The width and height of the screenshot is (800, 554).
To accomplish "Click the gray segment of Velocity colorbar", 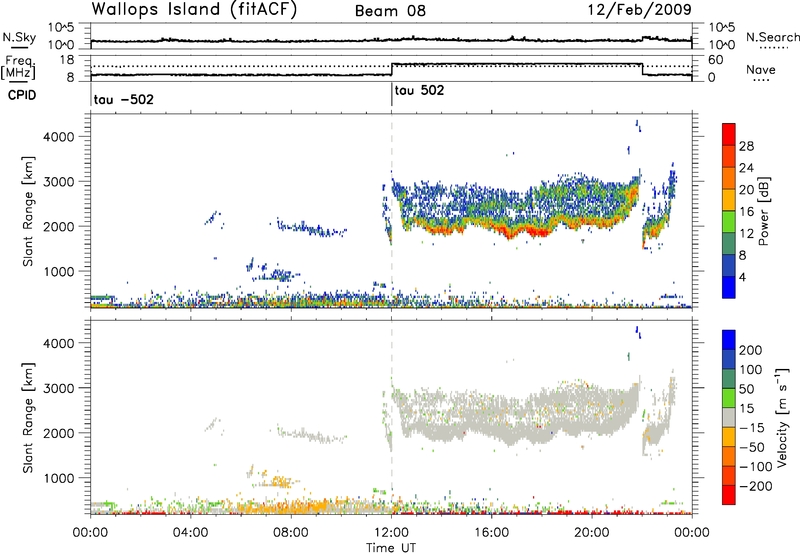I will 729,418.
